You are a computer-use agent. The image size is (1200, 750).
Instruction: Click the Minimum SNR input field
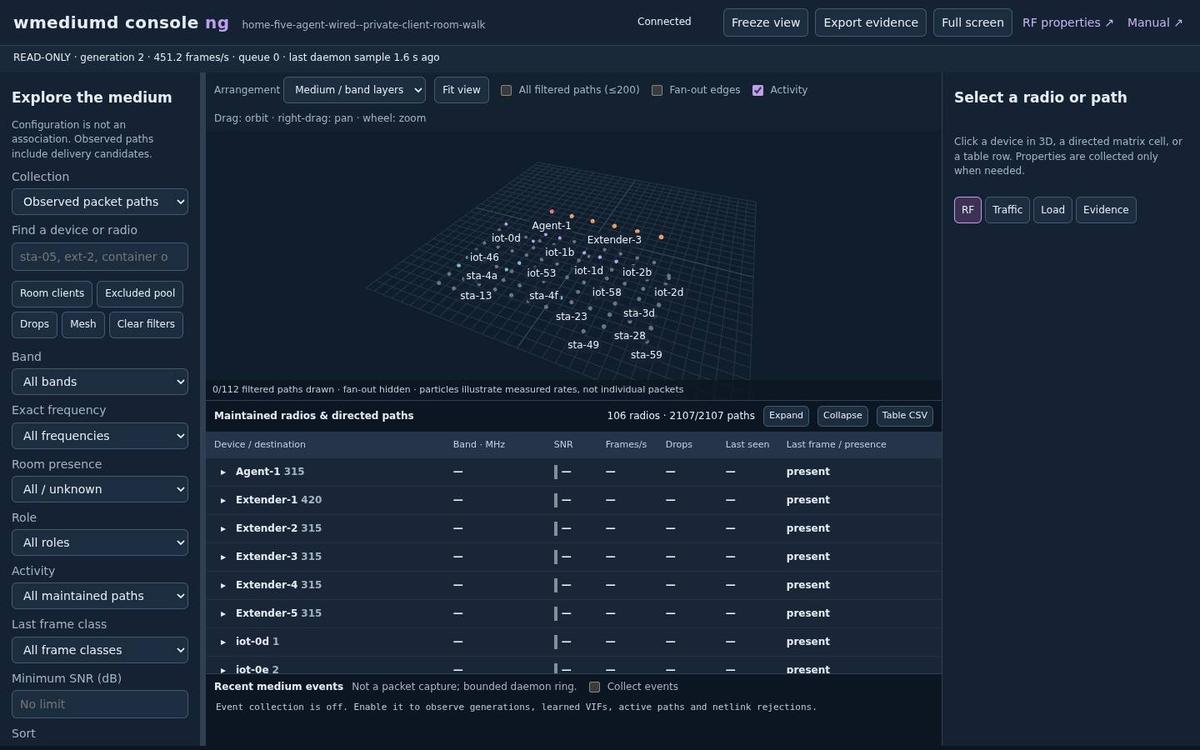(x=100, y=704)
